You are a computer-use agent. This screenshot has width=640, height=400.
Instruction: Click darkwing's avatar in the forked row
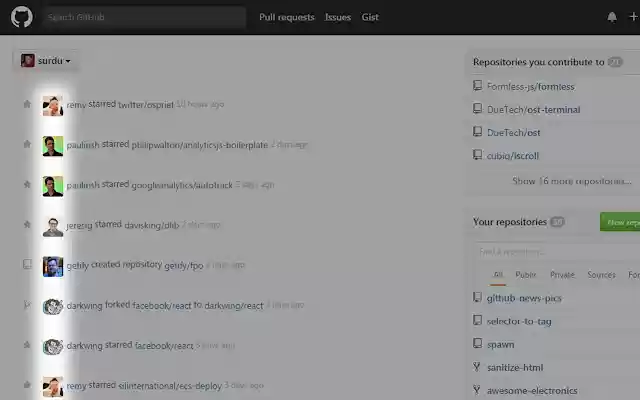(x=53, y=307)
